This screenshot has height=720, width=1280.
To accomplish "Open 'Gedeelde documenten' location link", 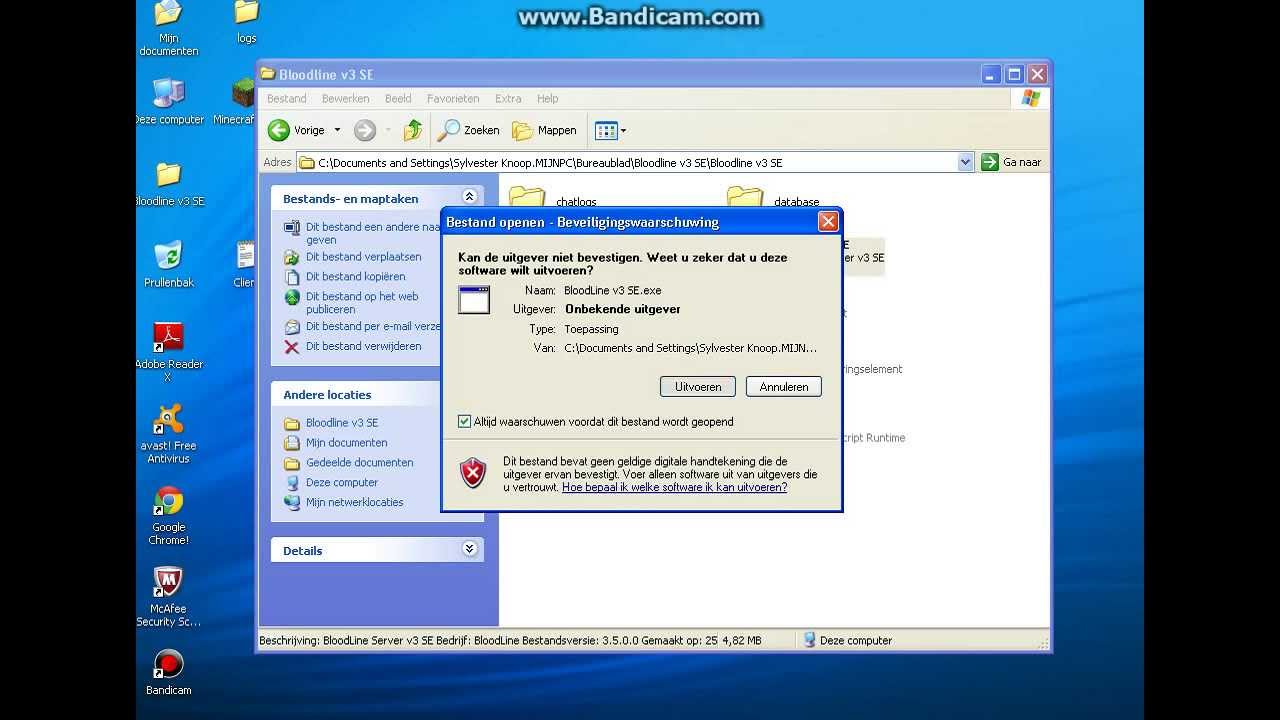I will [359, 463].
